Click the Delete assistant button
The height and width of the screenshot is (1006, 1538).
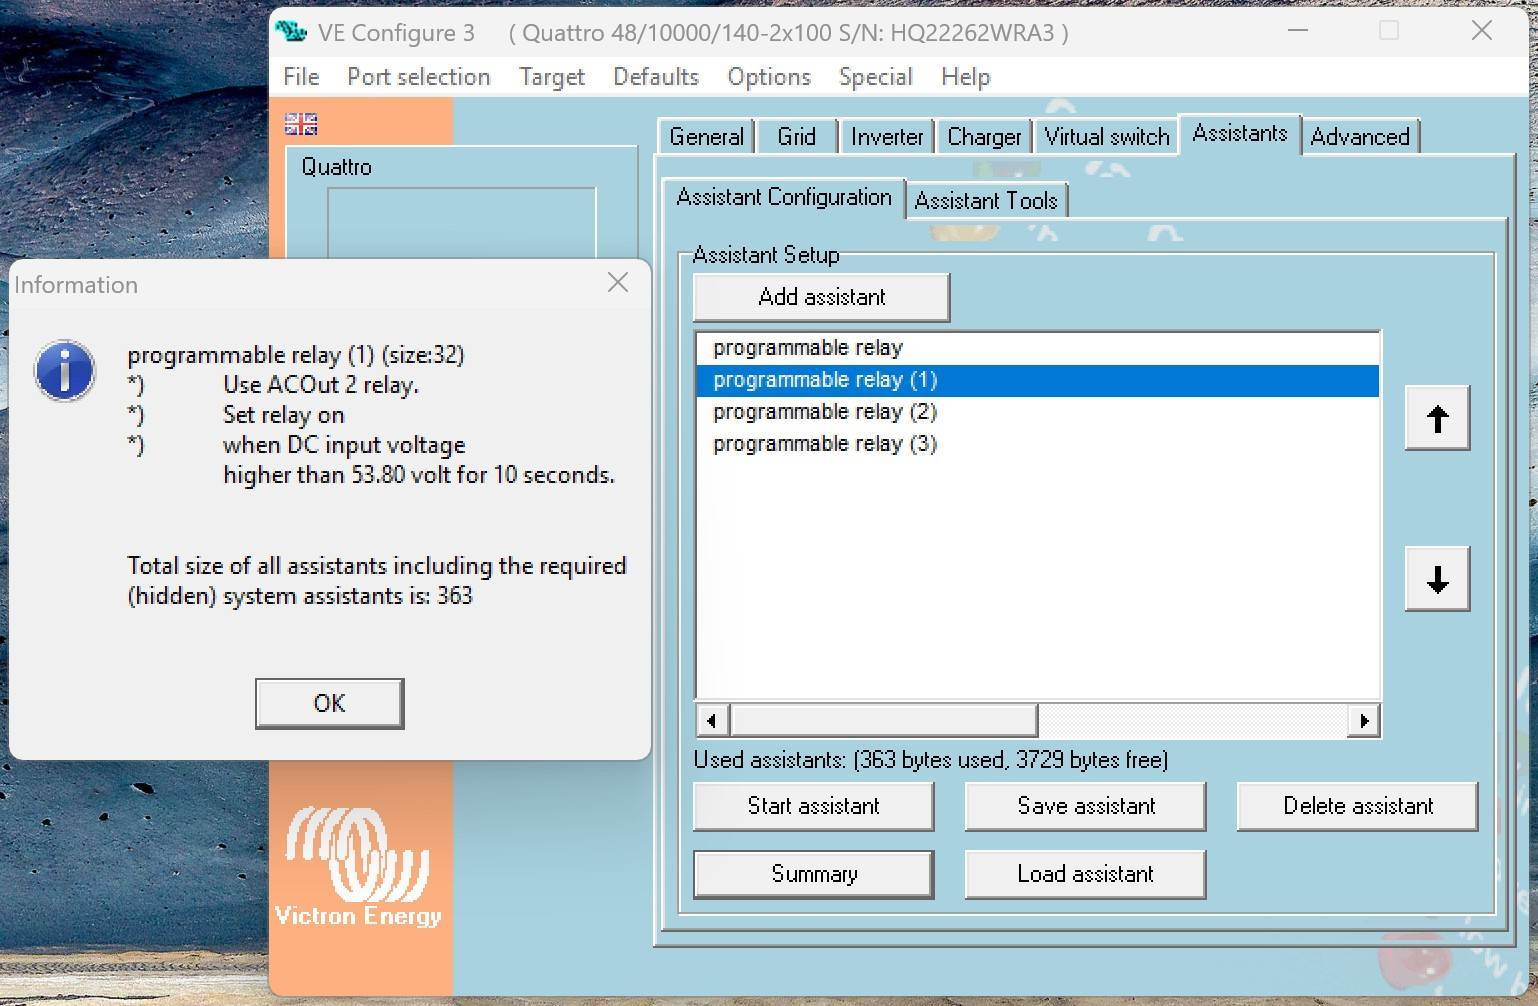(1357, 806)
